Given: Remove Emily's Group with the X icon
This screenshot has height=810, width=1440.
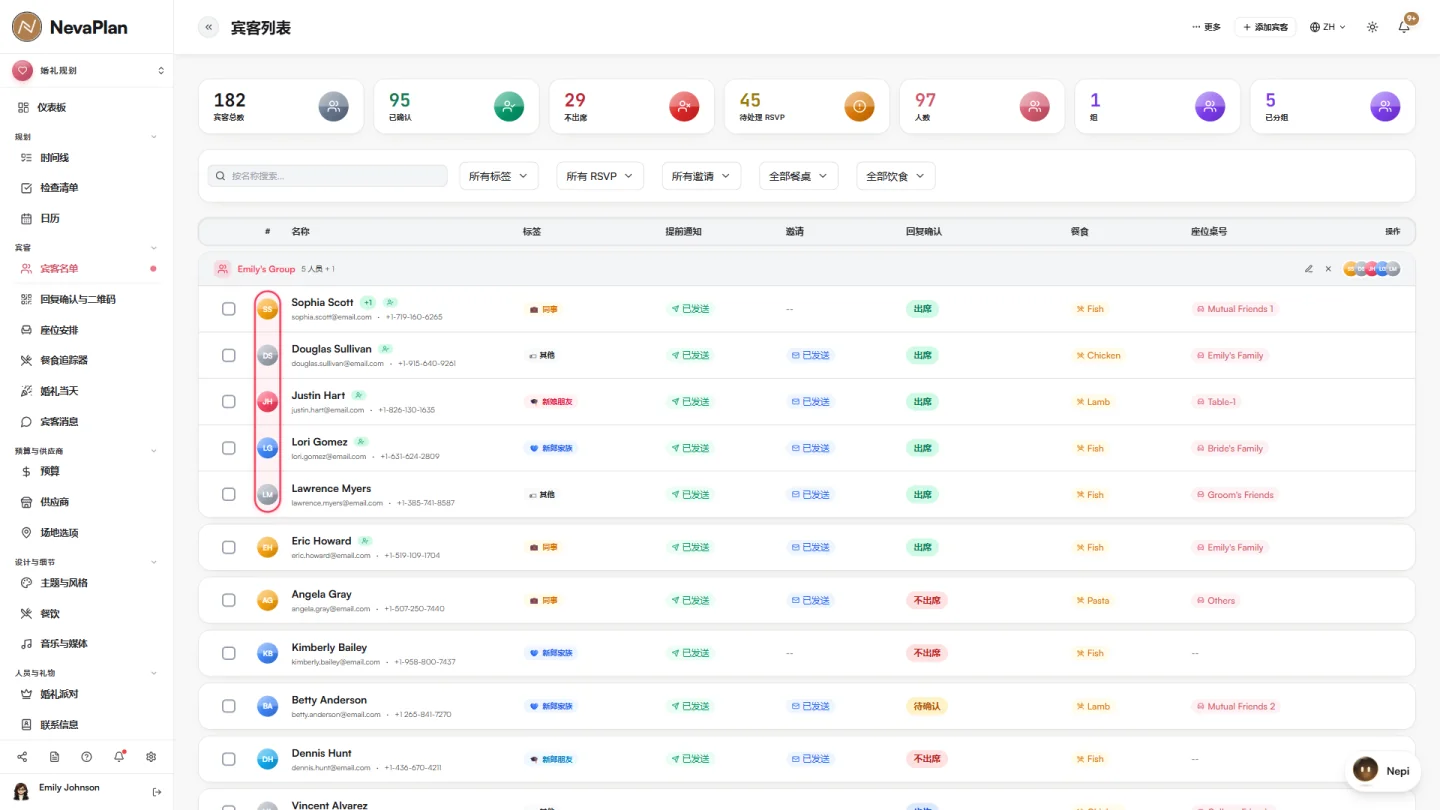Looking at the screenshot, I should [x=1328, y=269].
